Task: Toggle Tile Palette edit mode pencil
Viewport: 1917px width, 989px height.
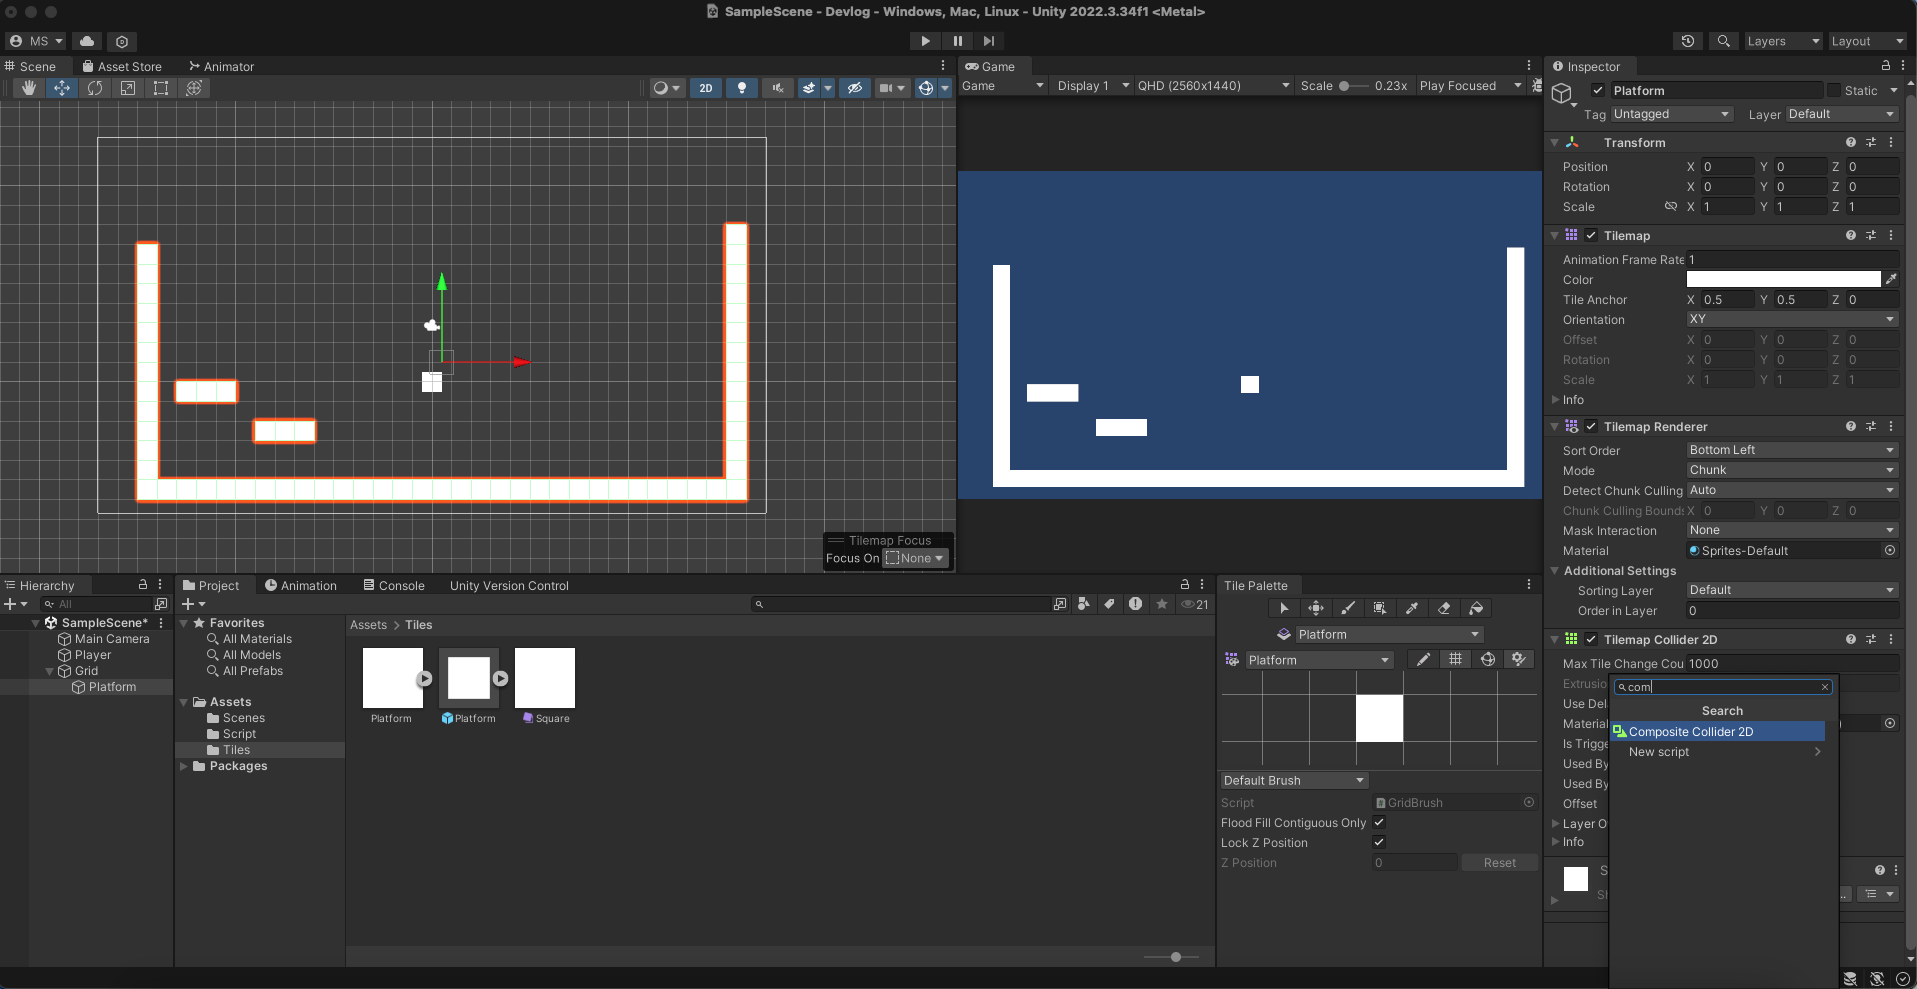Action: (1423, 659)
